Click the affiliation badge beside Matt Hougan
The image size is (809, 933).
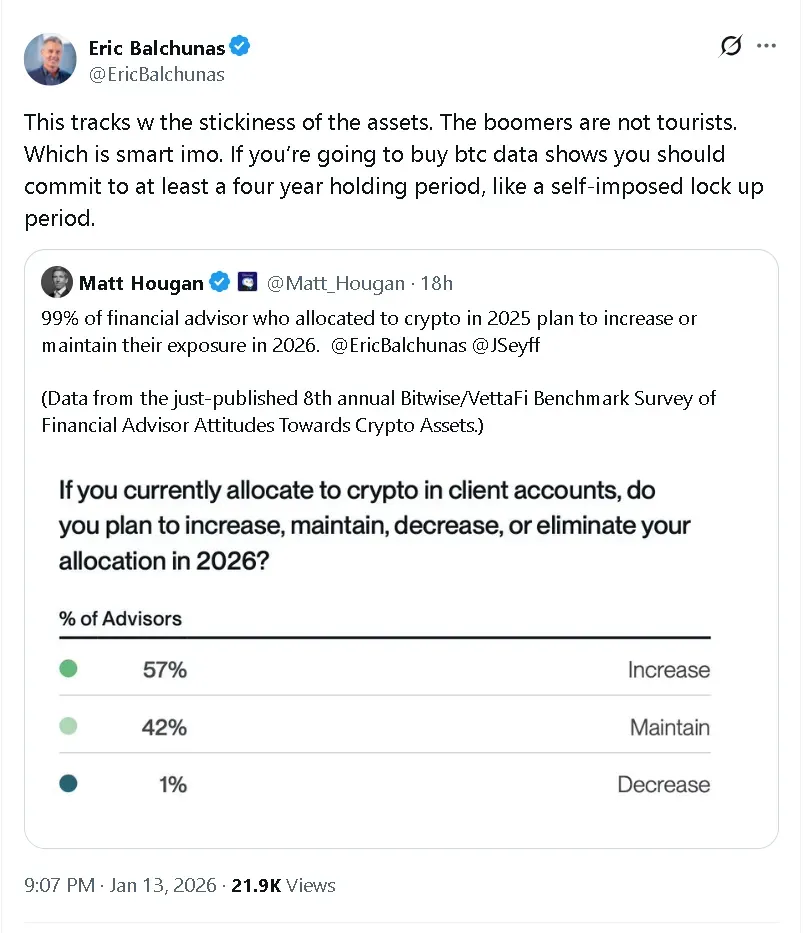point(249,283)
